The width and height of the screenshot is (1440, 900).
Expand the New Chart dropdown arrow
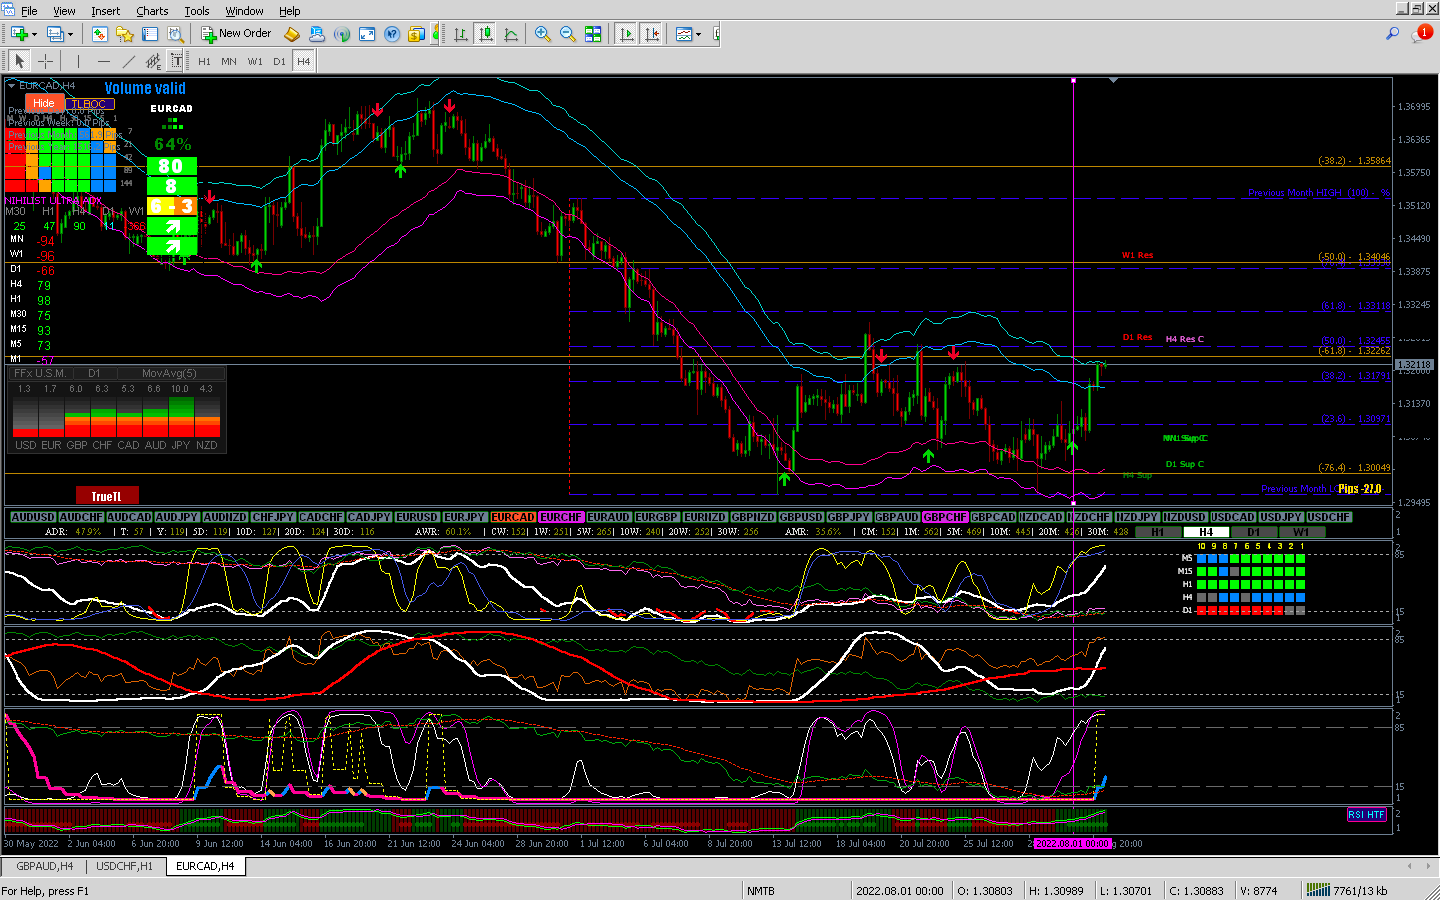(34, 34)
